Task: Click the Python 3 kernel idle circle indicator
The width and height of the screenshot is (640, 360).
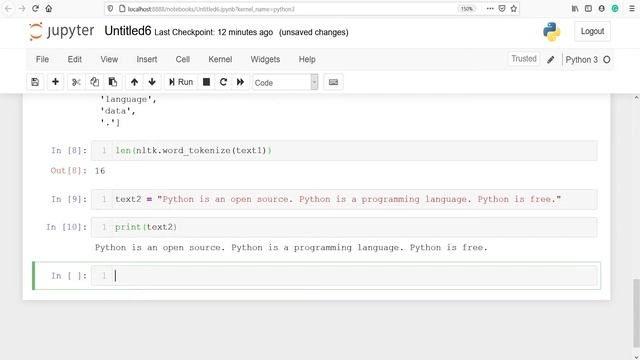Action: coord(607,60)
